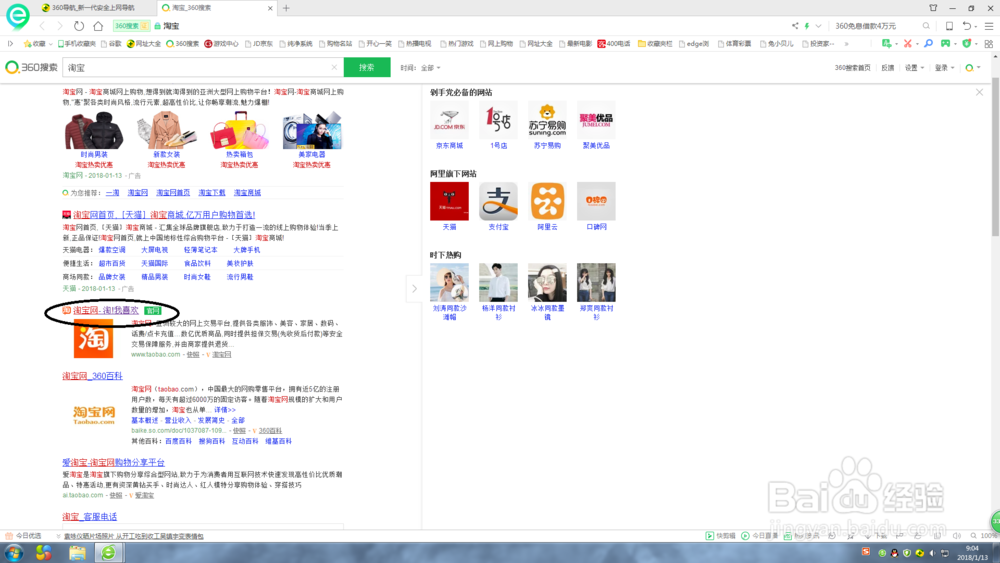Open the 支付宝 site icon

pyautogui.click(x=498, y=201)
